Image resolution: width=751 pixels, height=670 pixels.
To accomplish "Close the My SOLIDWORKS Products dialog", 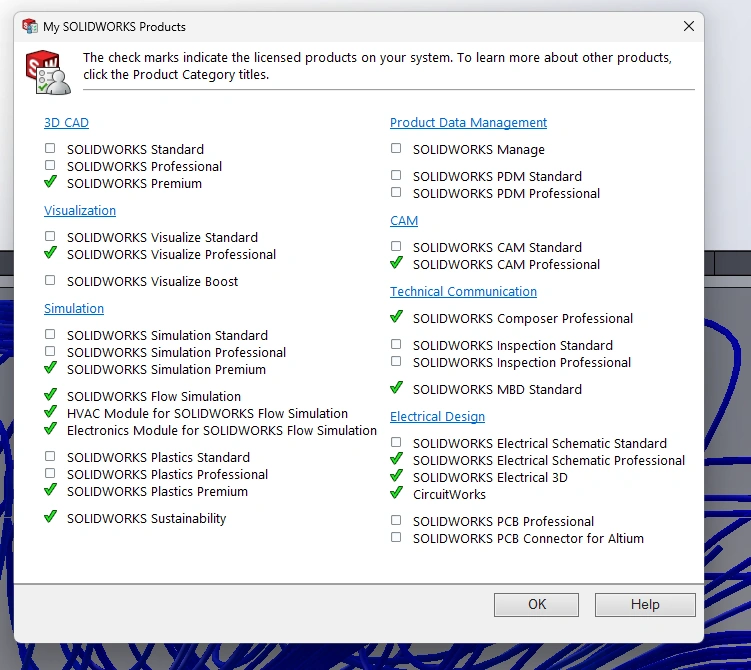I will coord(689,26).
